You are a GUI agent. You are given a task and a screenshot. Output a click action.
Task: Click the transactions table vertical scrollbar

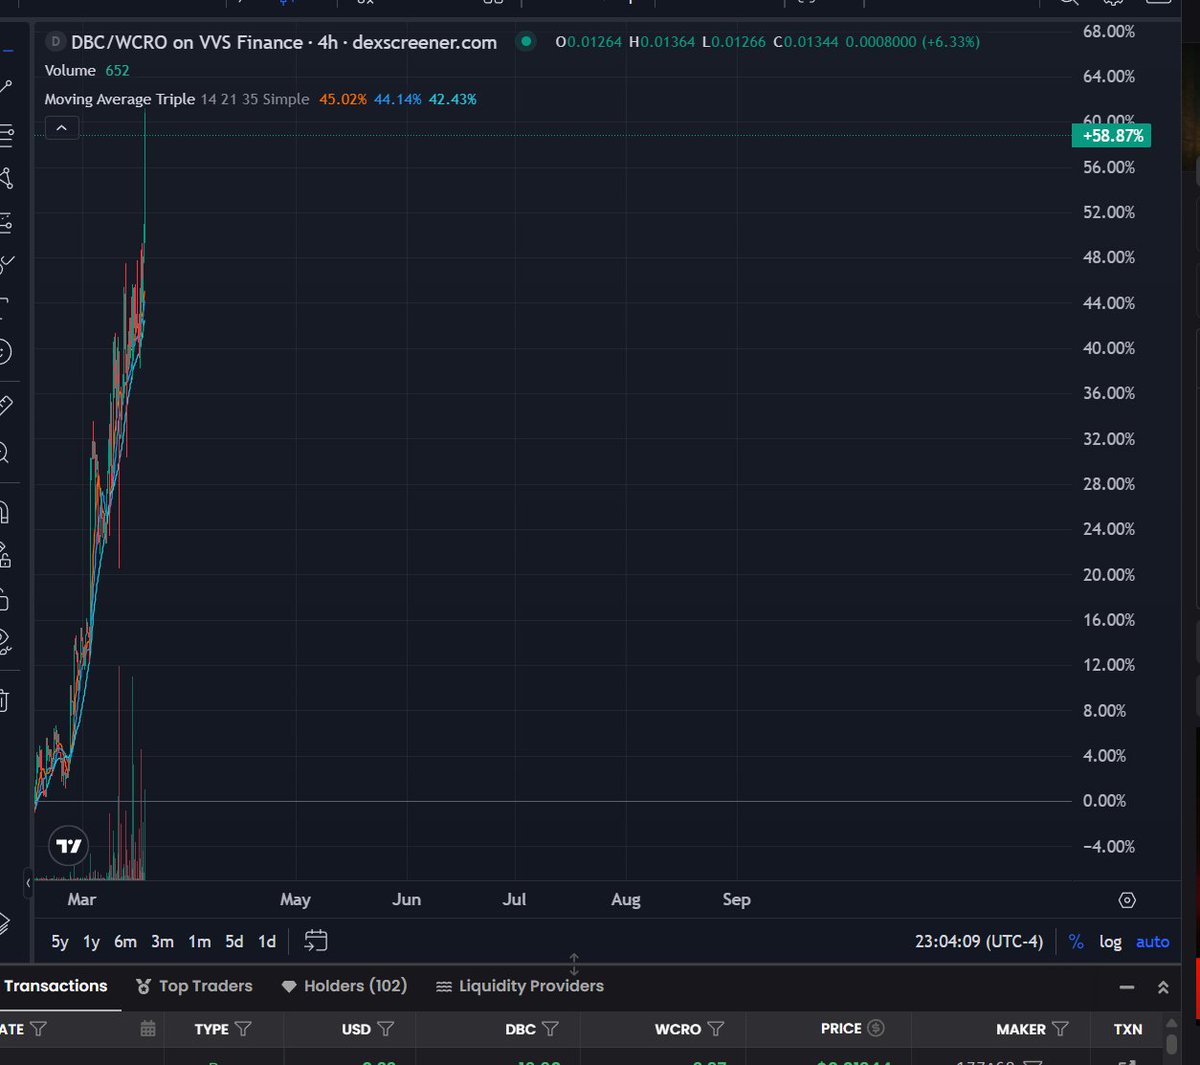click(x=1172, y=1043)
